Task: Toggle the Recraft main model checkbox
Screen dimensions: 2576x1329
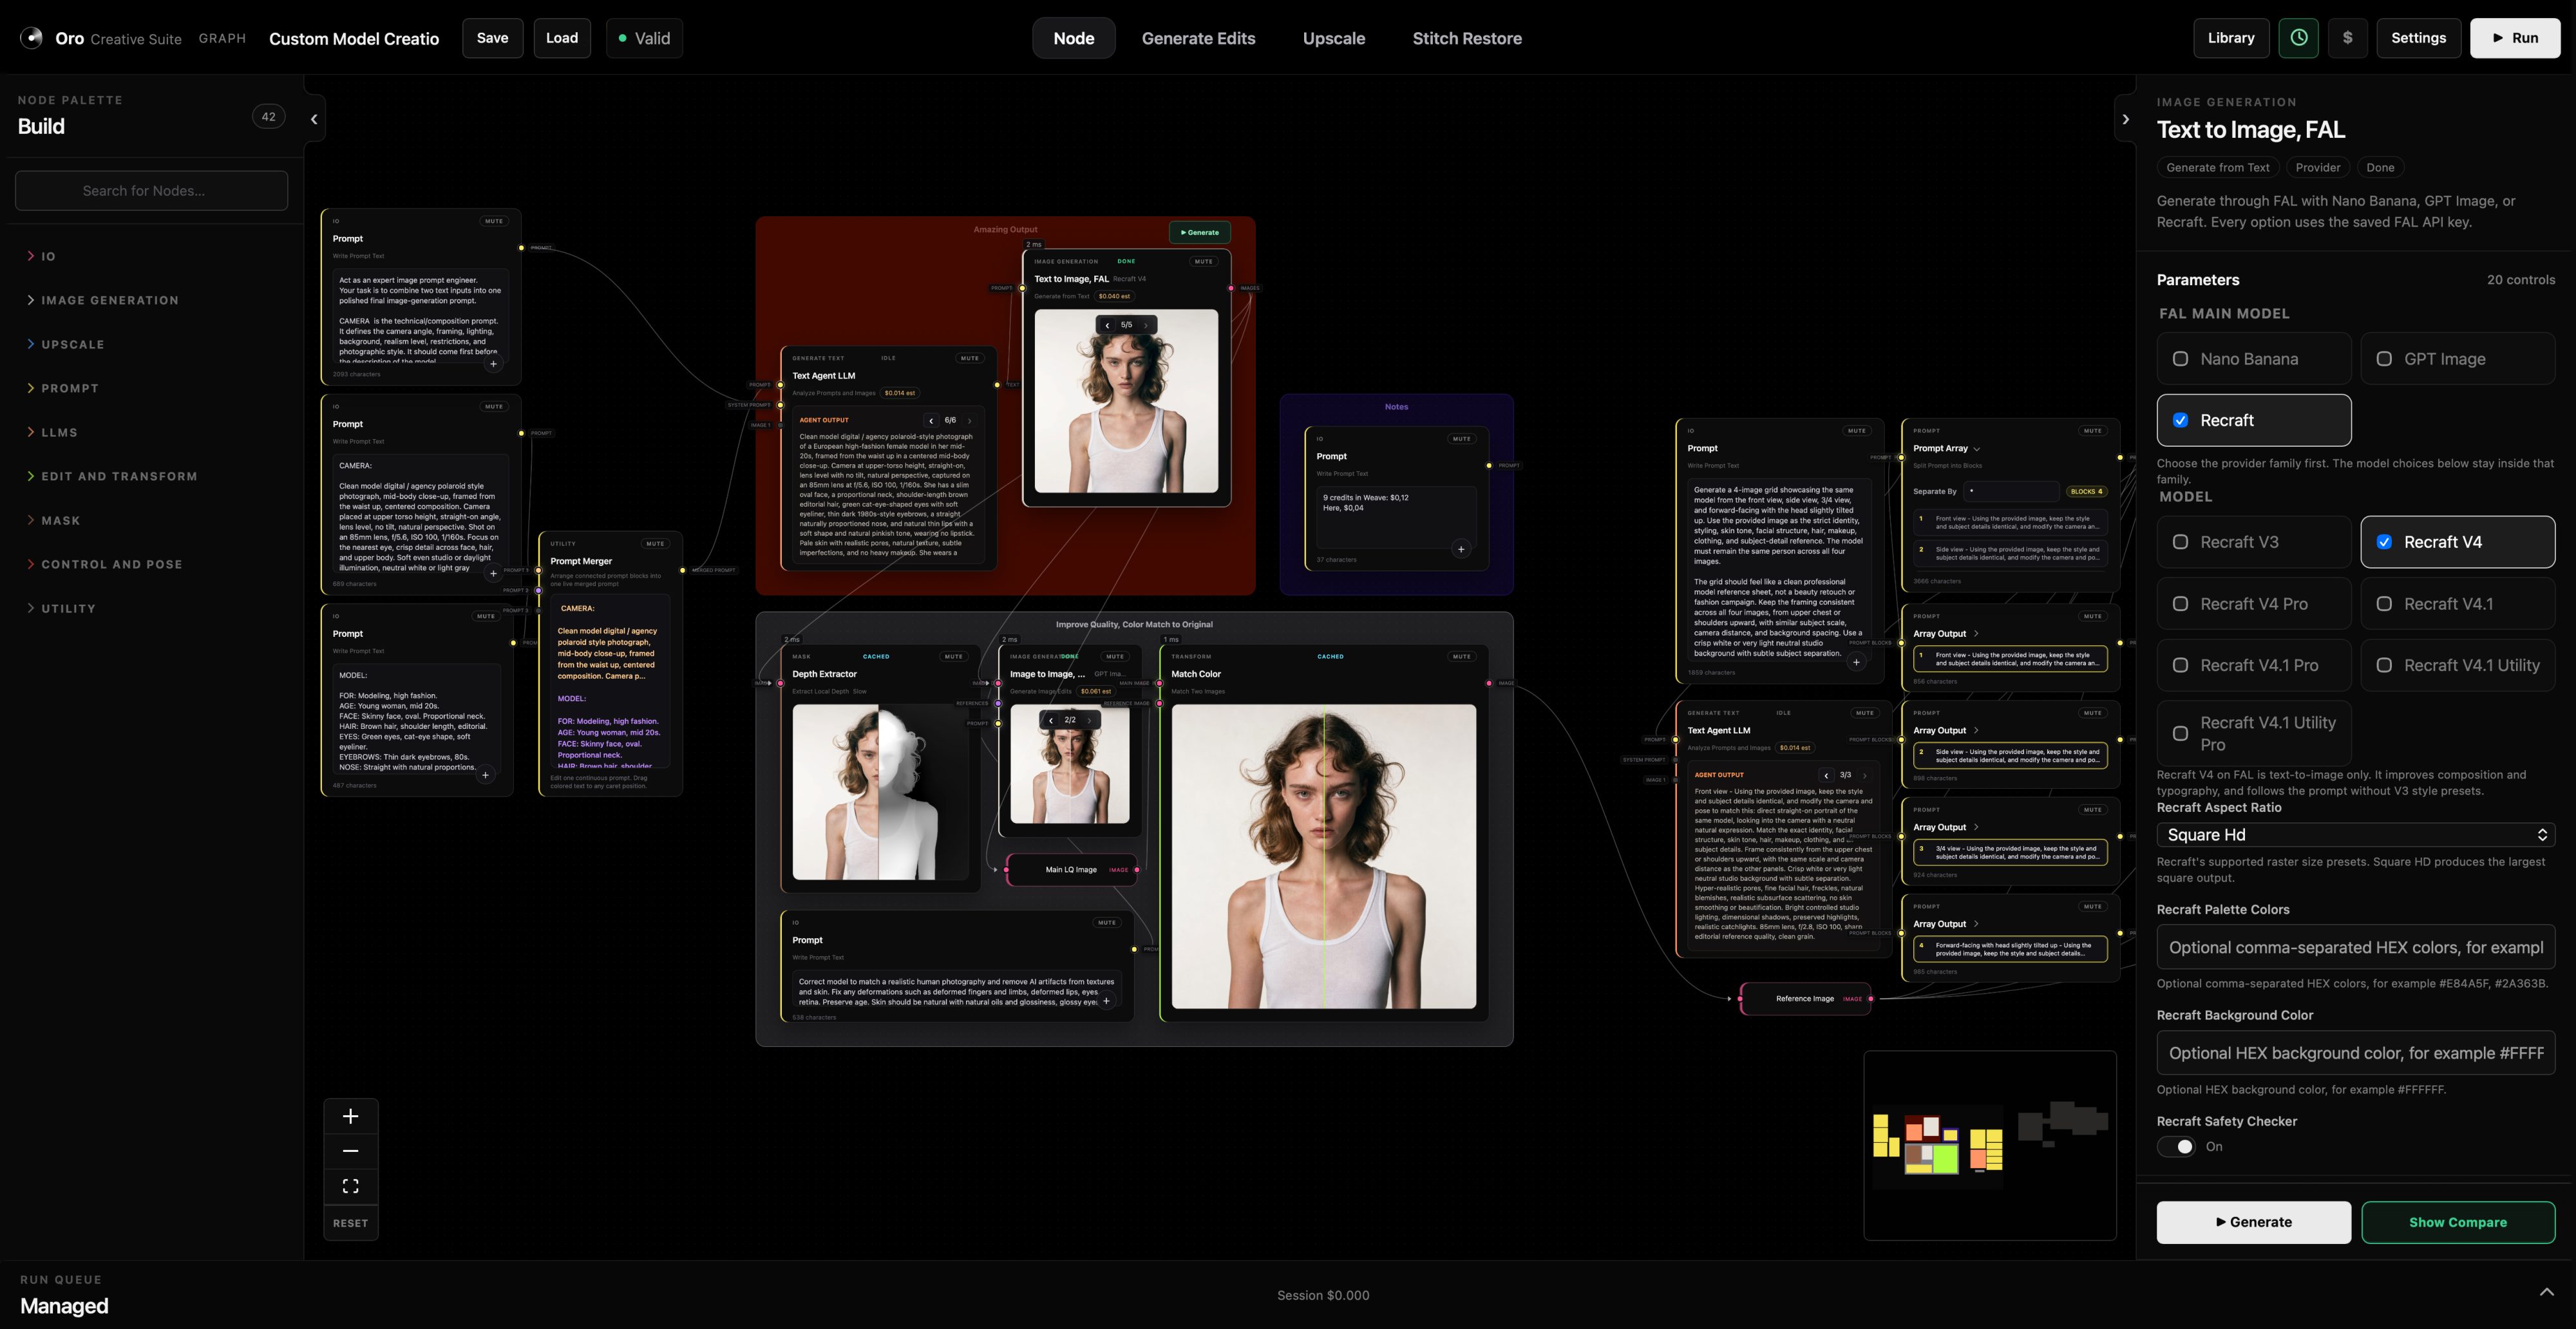Action: (x=2181, y=420)
